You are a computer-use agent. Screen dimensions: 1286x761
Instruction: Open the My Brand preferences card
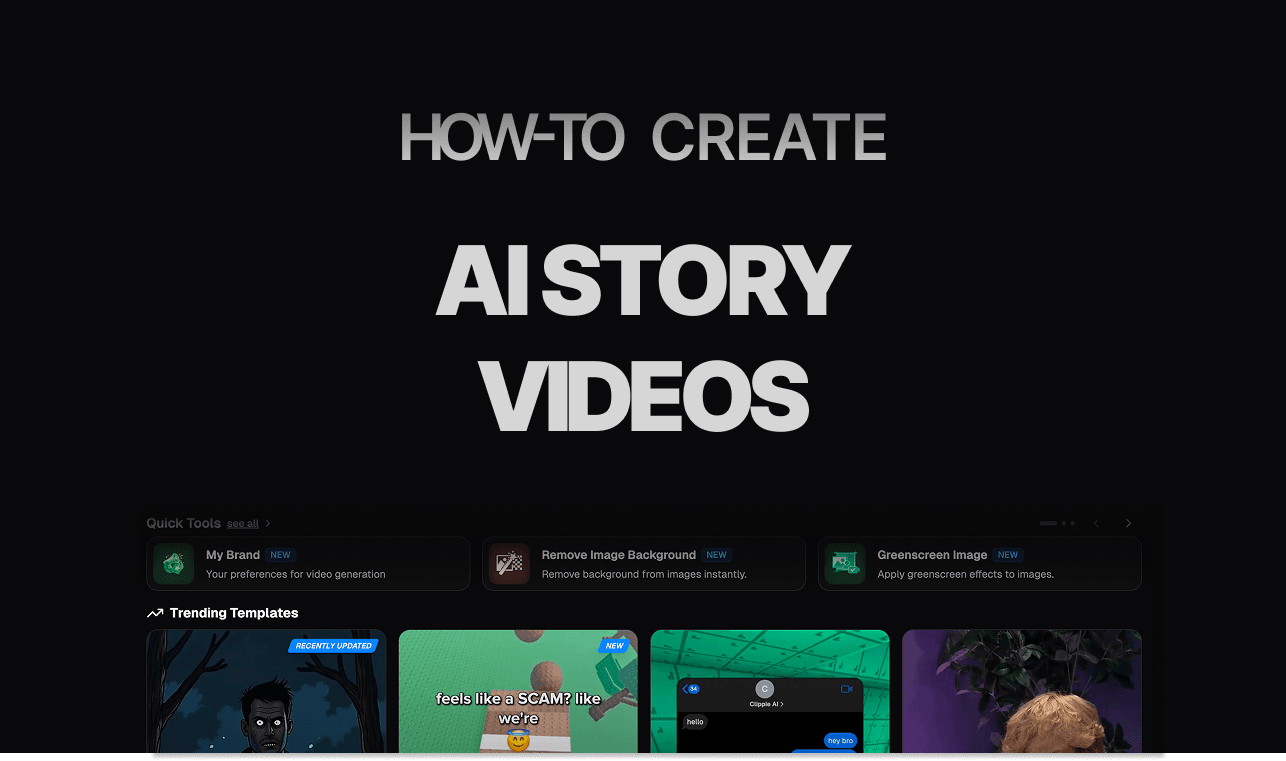[x=308, y=563]
